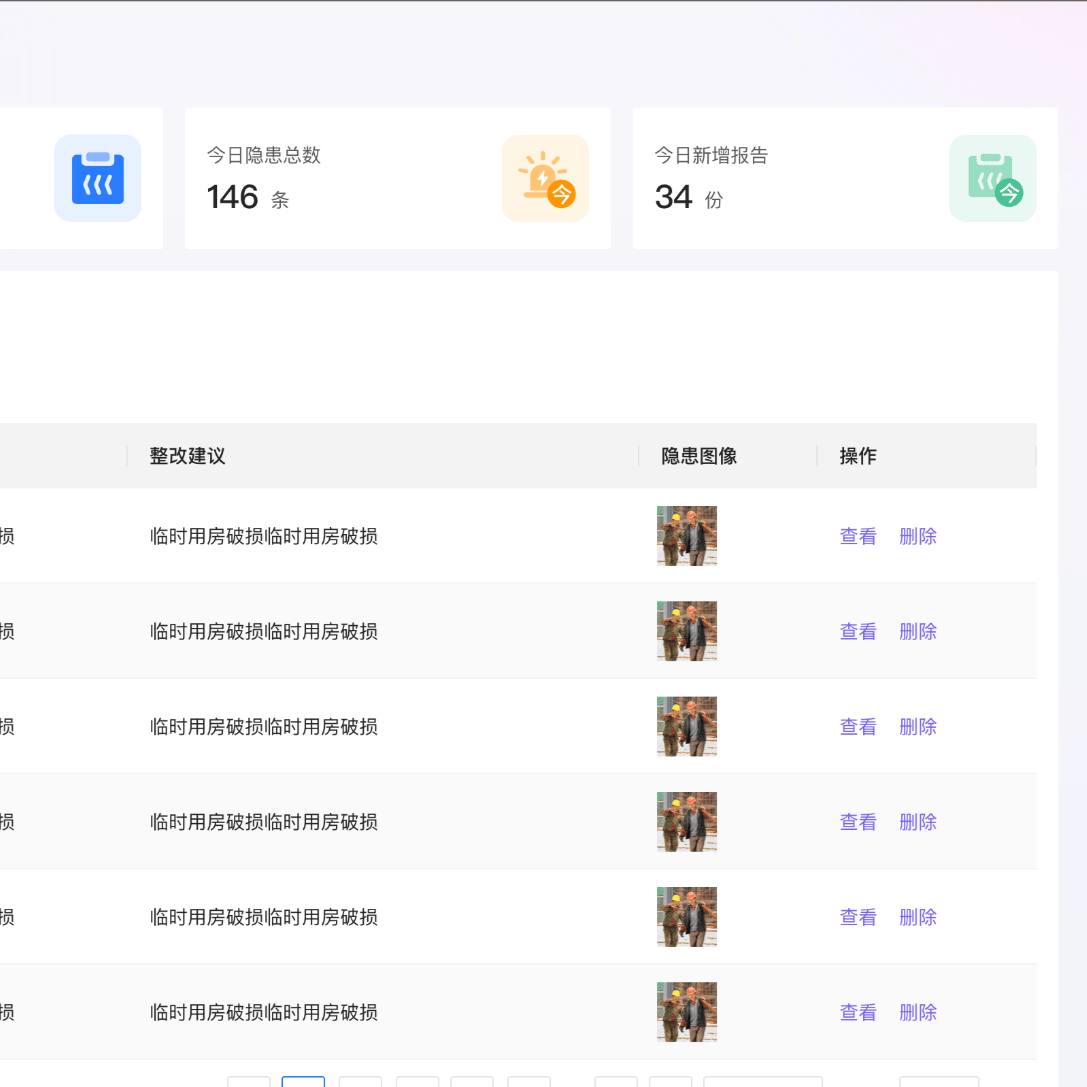The width and height of the screenshot is (1087, 1087).
Task: Click the blue clipboard statistics icon
Action: (x=97, y=178)
